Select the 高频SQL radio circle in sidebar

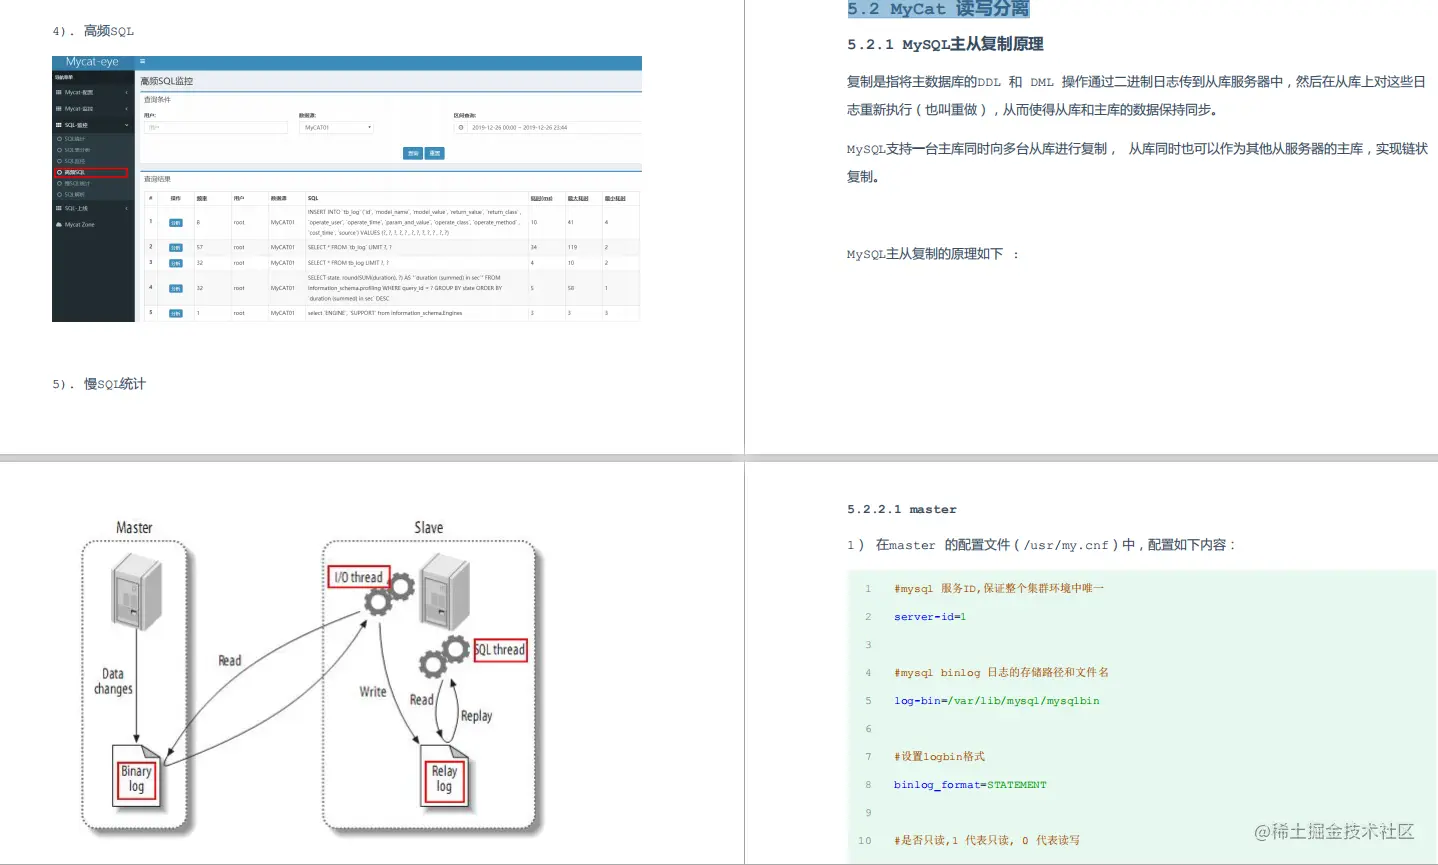(60, 172)
